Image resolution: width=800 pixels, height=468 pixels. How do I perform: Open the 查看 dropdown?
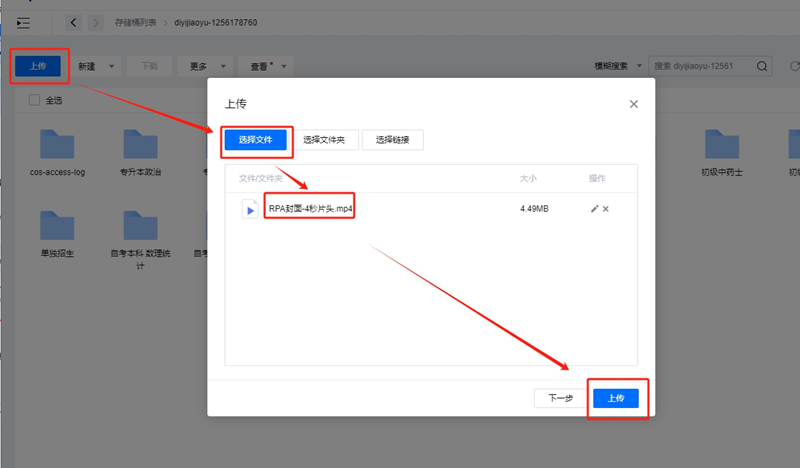[x=268, y=66]
